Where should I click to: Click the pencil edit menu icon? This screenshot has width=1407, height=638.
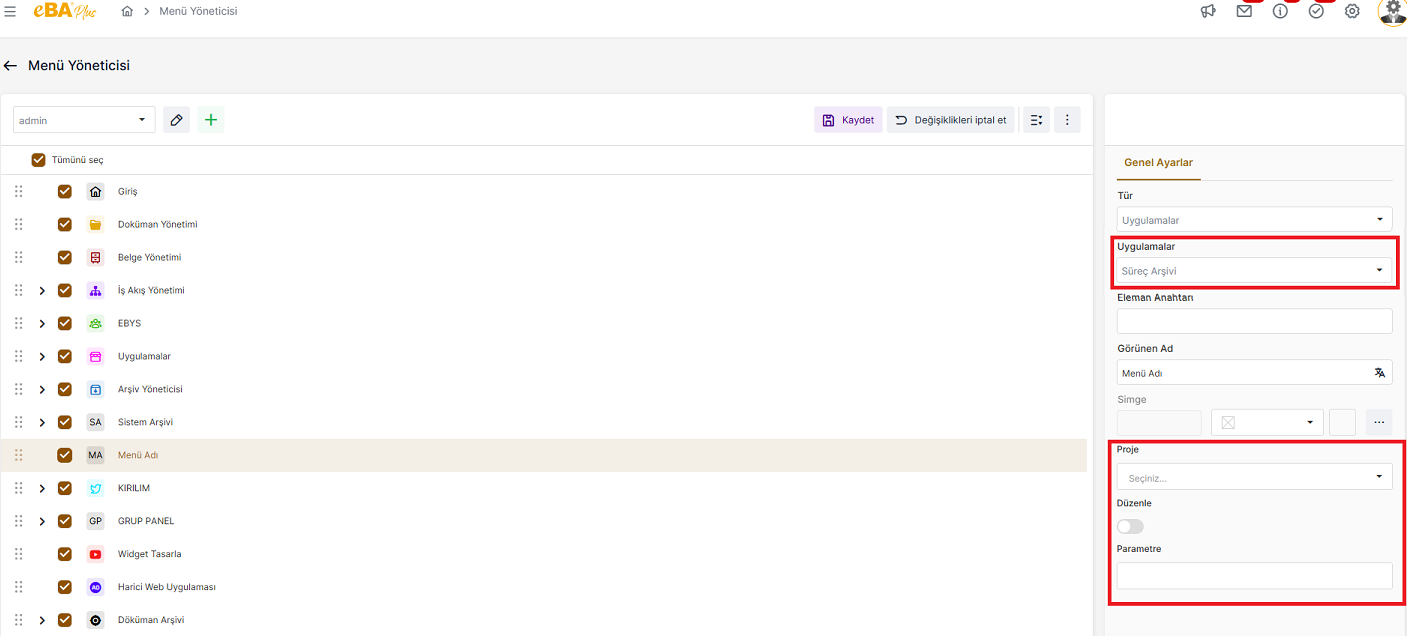176,120
